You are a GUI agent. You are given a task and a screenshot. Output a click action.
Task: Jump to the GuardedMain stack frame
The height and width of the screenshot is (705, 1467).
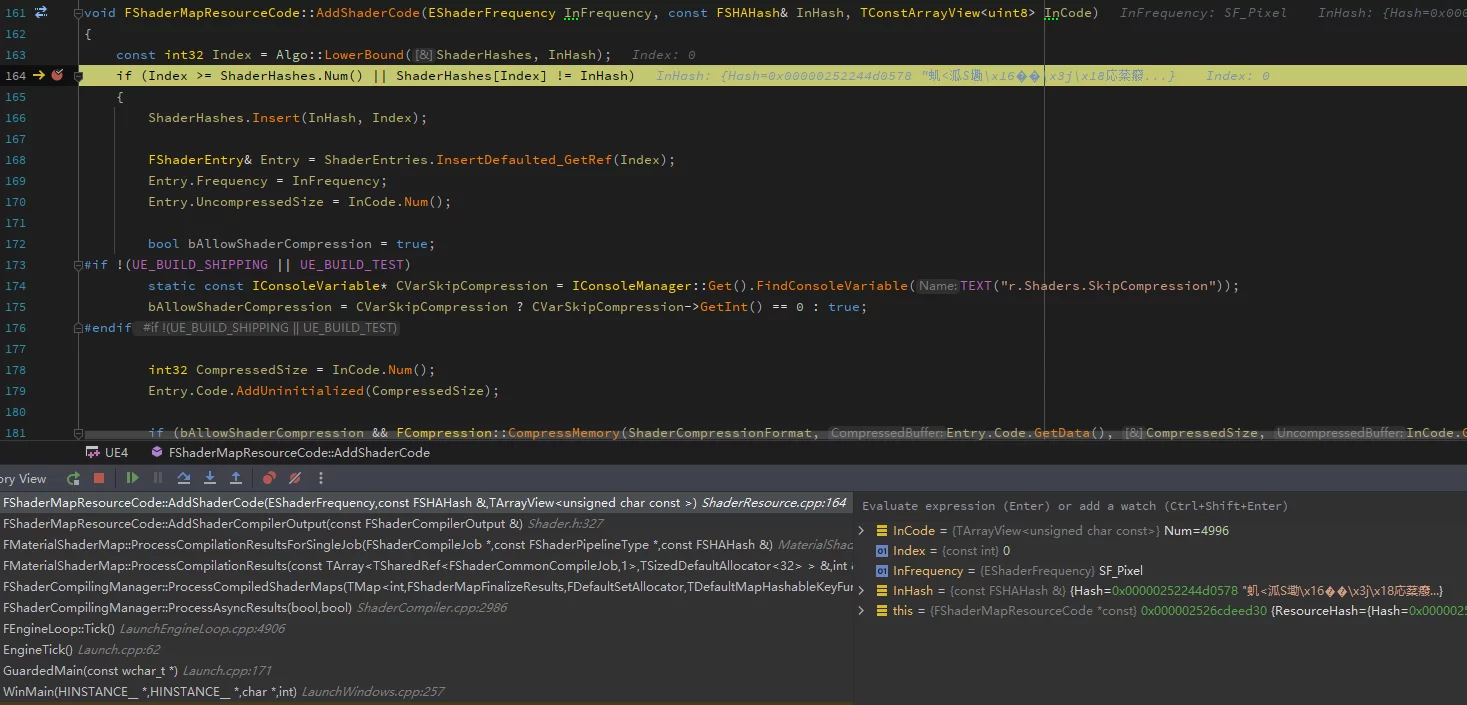point(90,671)
